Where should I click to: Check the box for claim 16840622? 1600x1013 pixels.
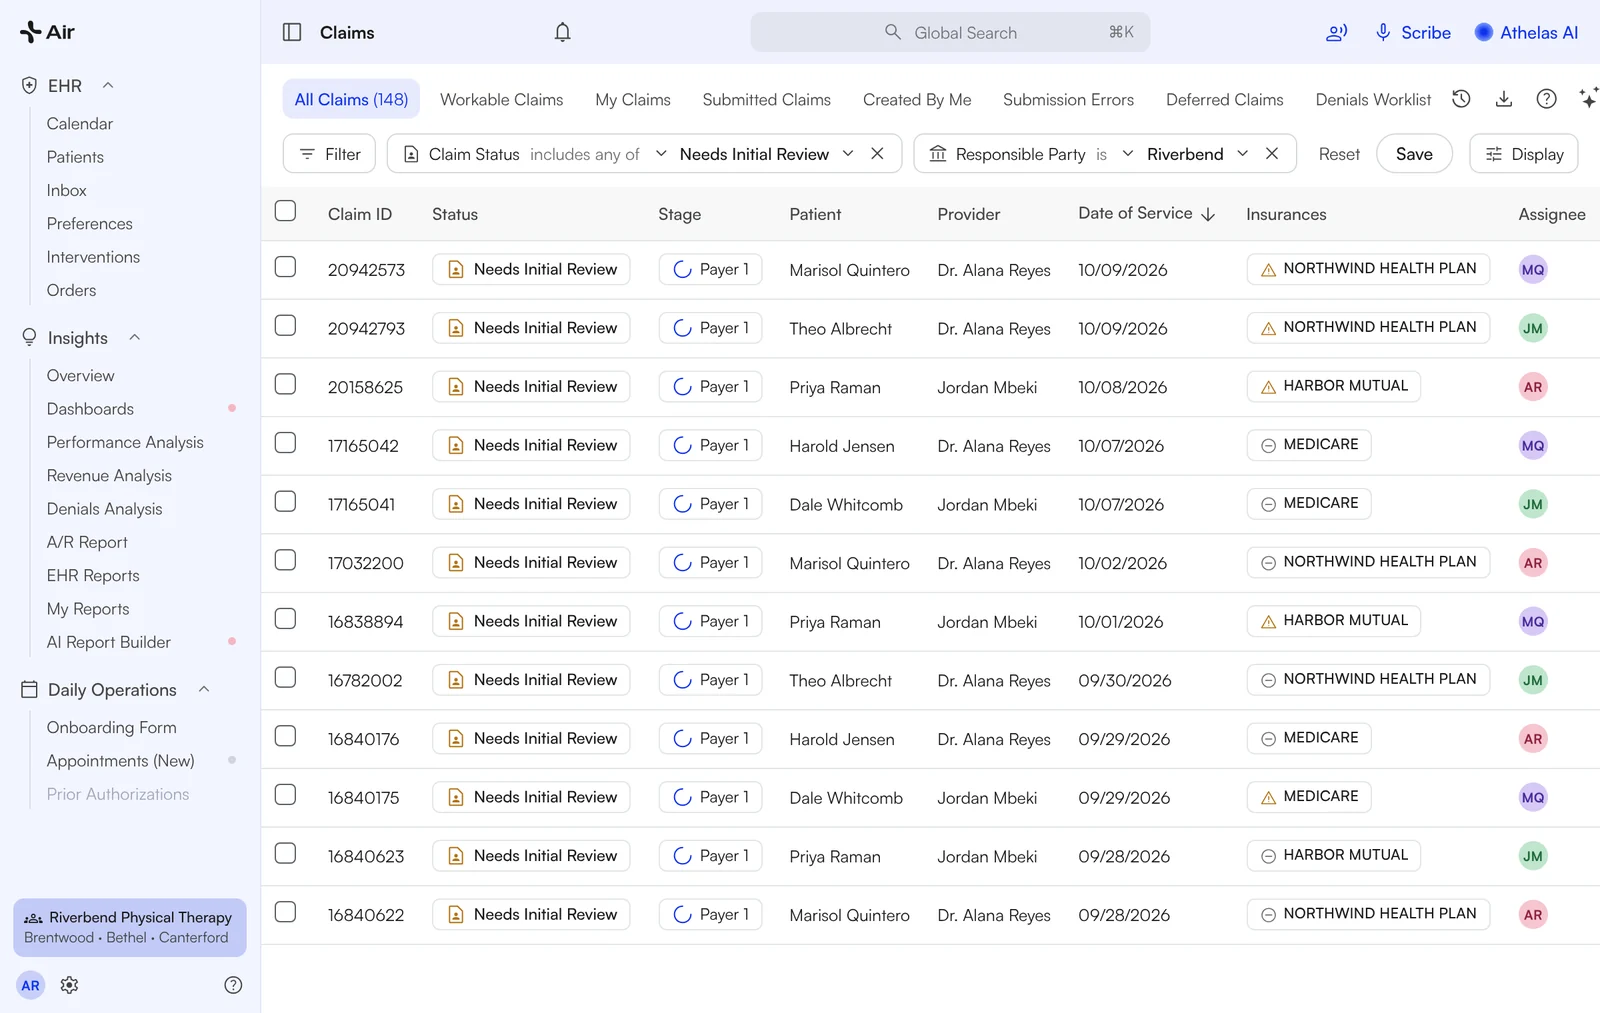(285, 912)
